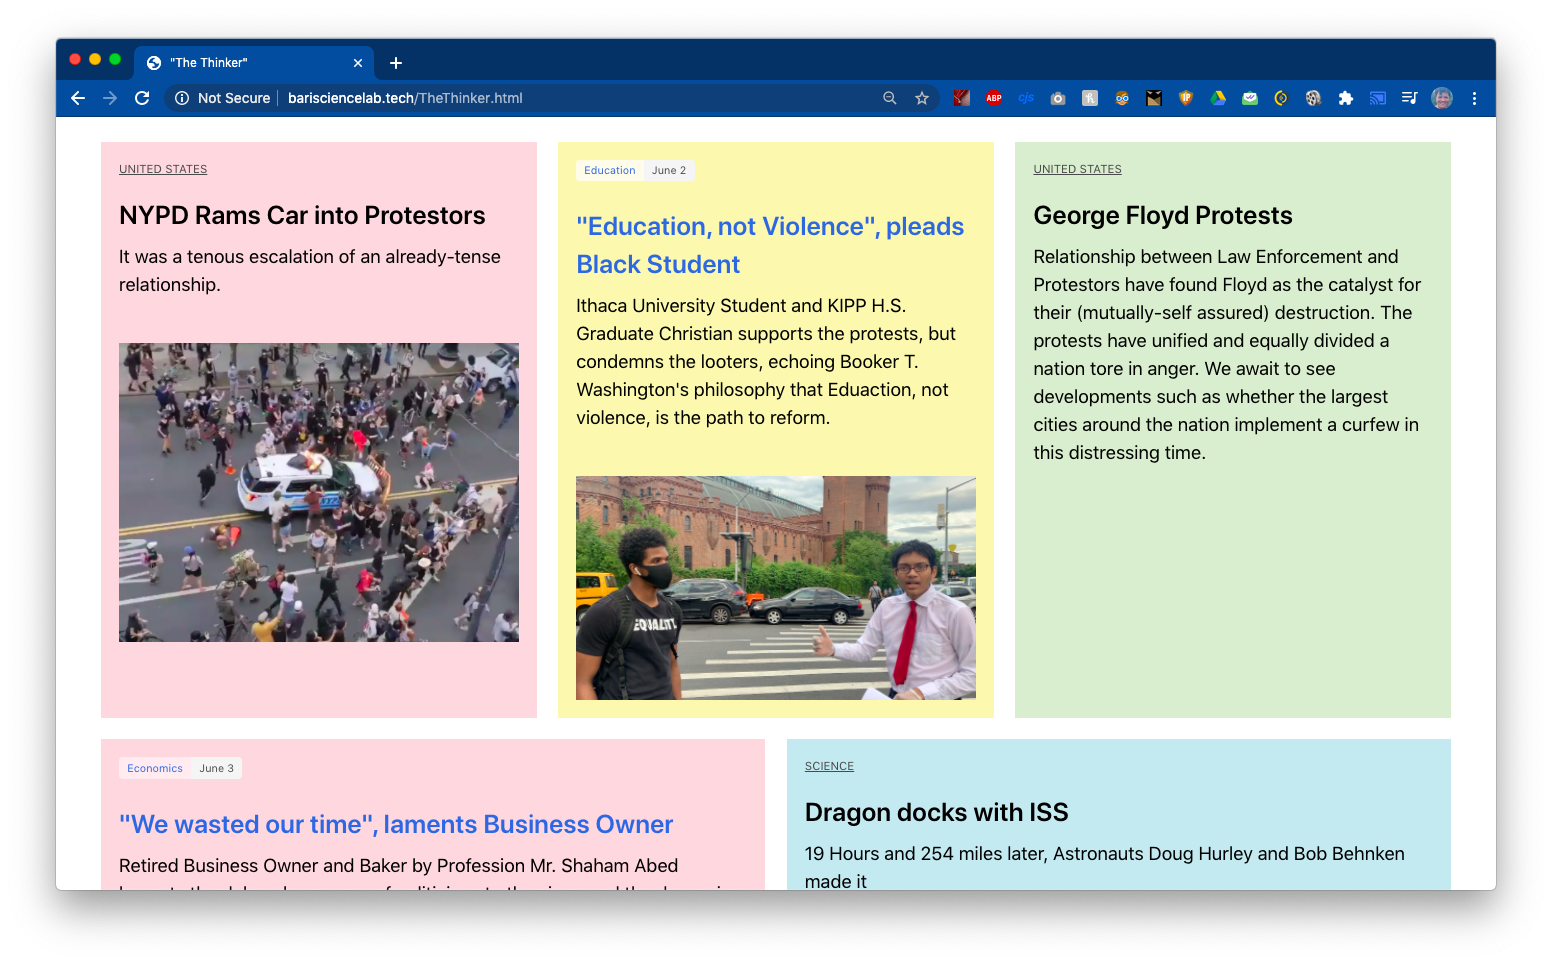1552x964 pixels.
Task: Click the yellow circular arrow extension icon
Action: (1281, 98)
